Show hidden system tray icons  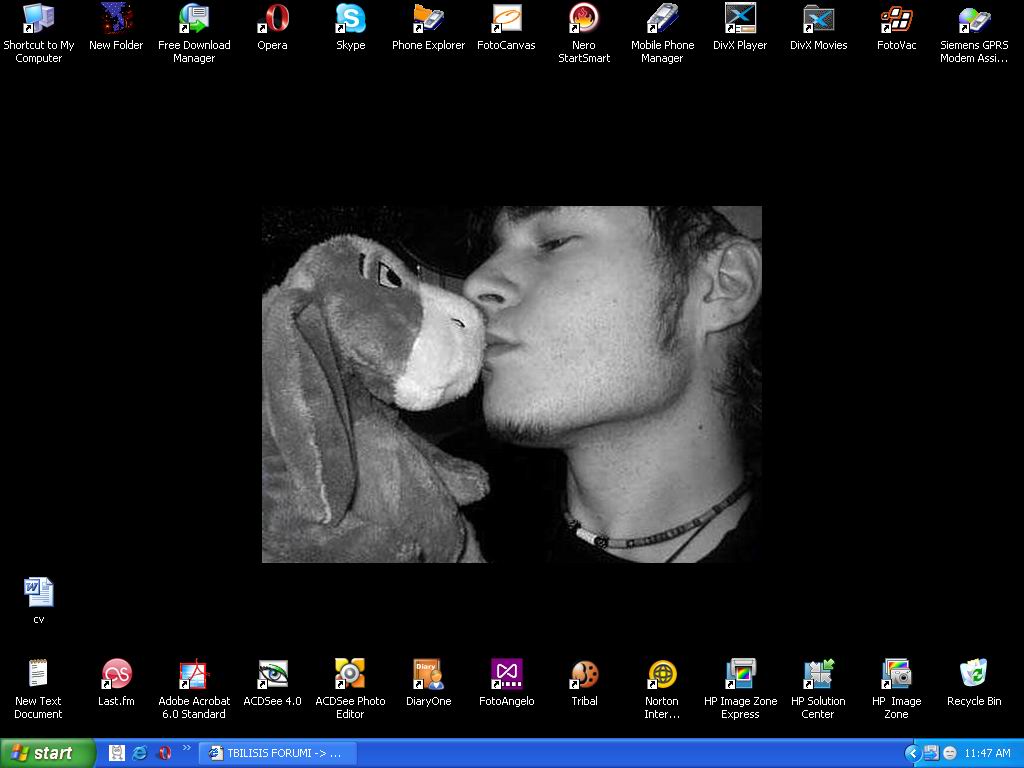912,753
